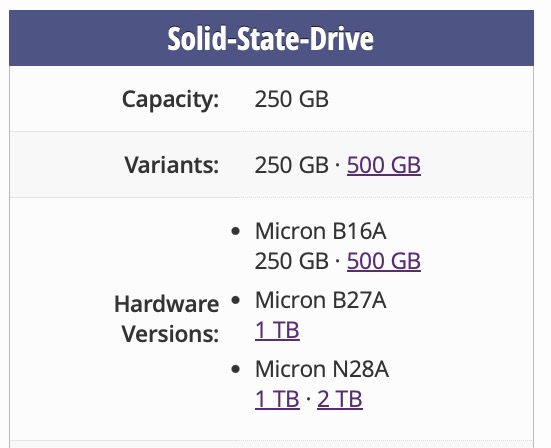Click the Solid-State-Drive section header
551x448 pixels.
(271, 38)
